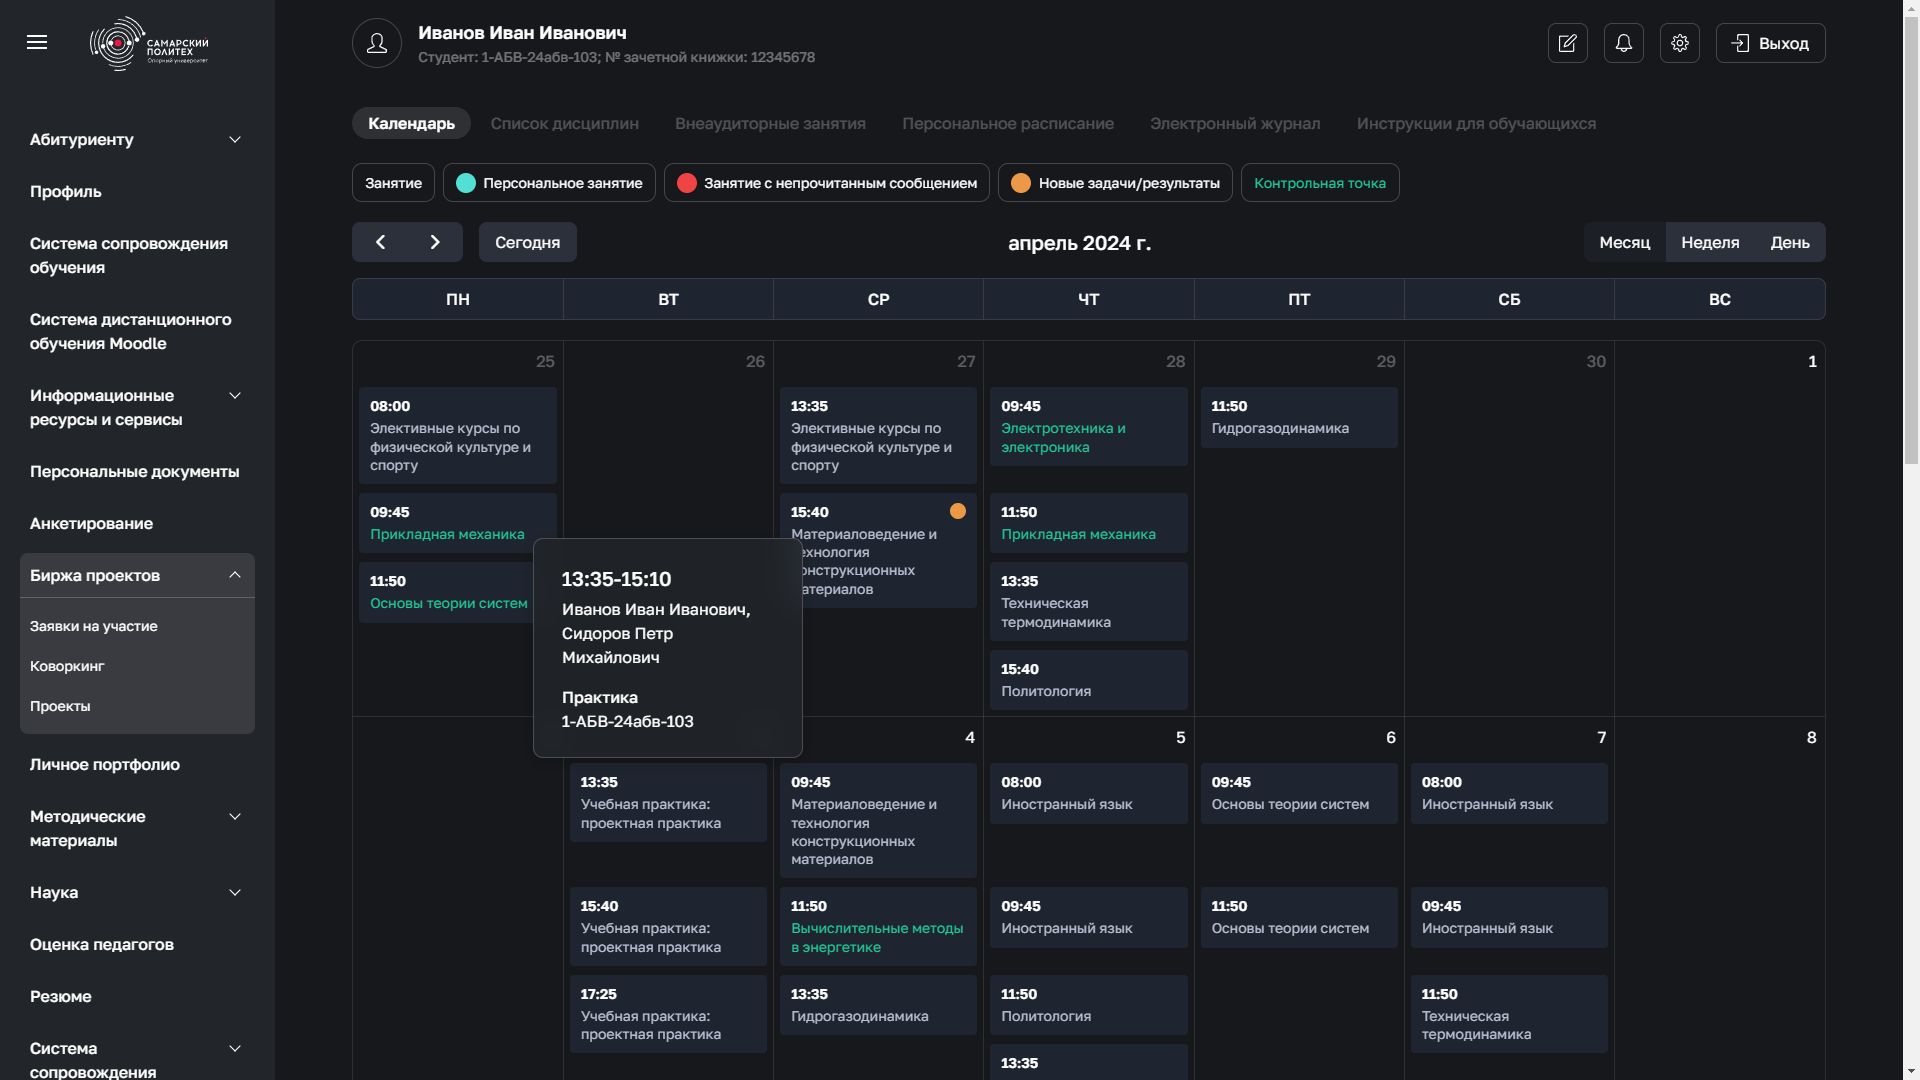This screenshot has width=1920, height=1080.
Task: Open 08:00 Элективные курсы lesson on Monday 25
Action: [458, 436]
